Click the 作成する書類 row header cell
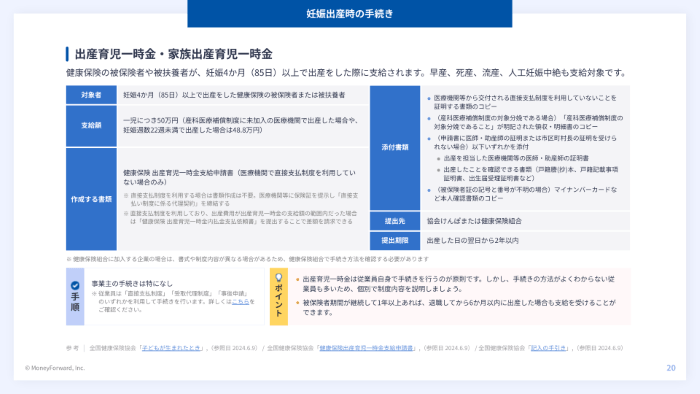700x394 pixels. point(91,199)
